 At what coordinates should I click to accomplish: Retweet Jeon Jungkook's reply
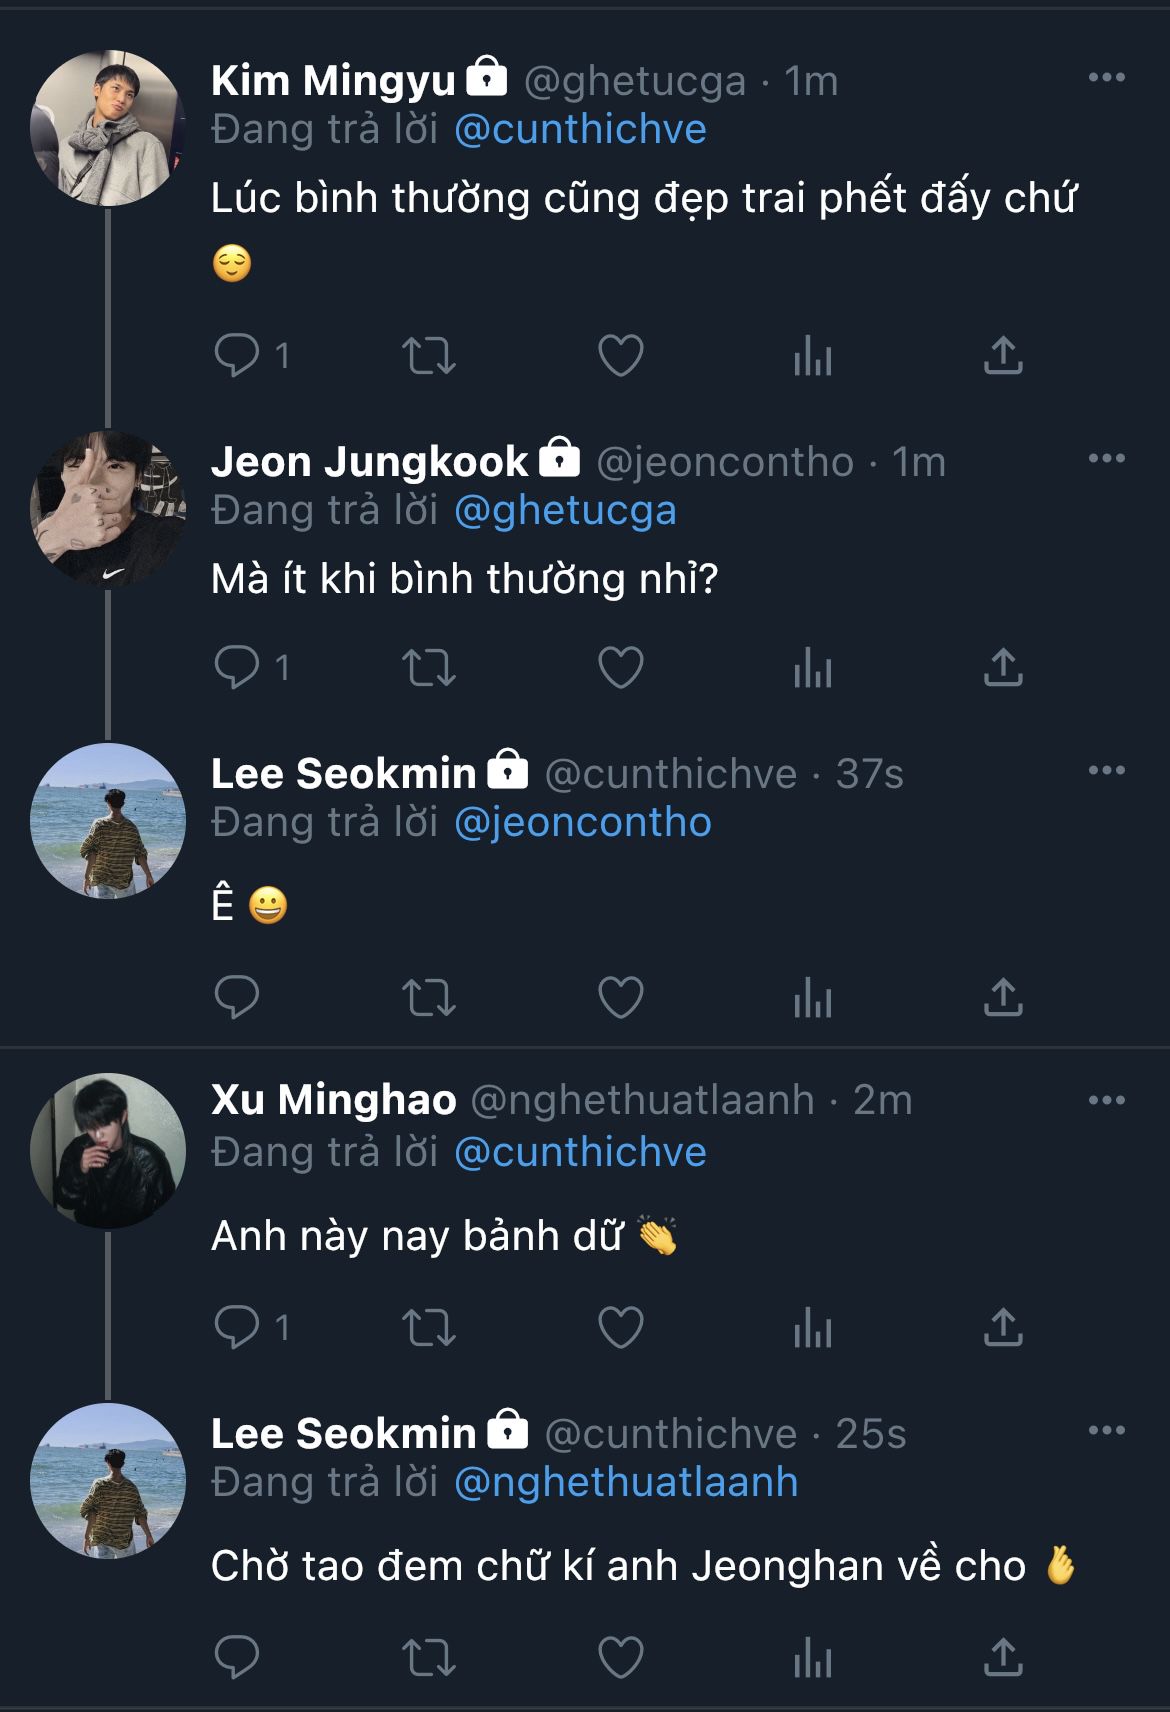(x=429, y=667)
